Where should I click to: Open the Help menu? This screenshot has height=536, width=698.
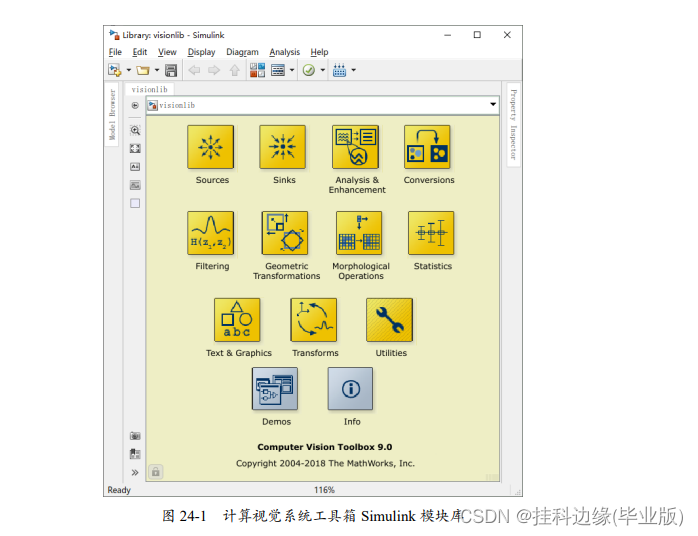coord(319,52)
